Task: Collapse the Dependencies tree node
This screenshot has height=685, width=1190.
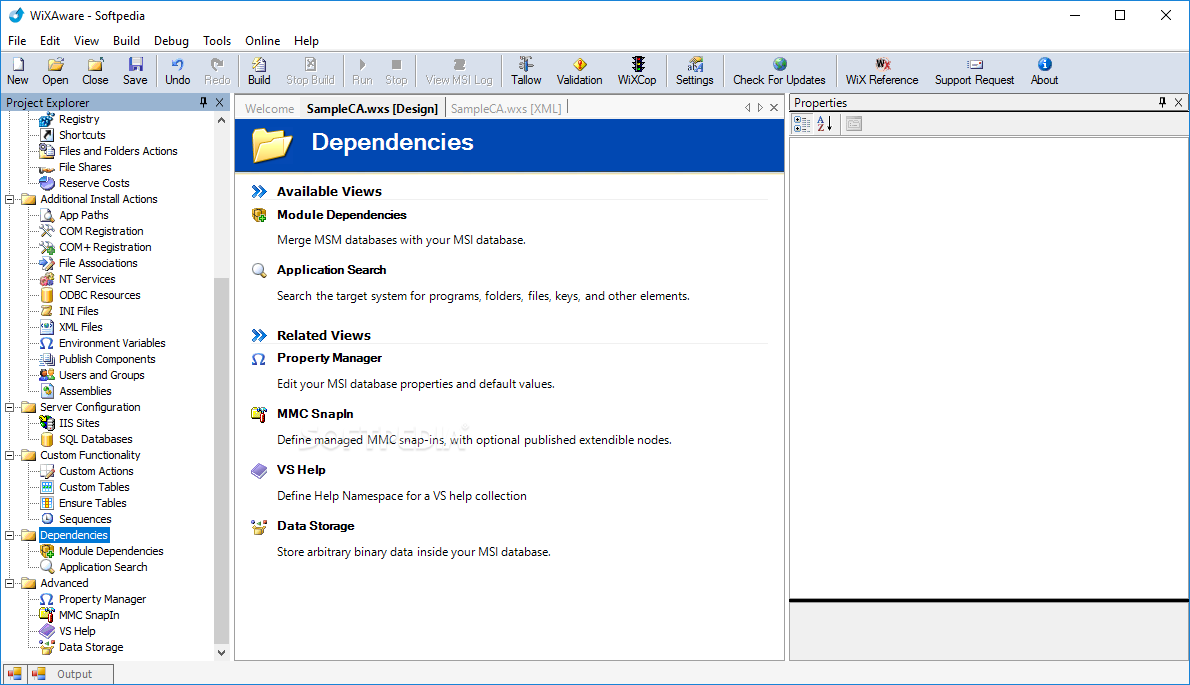Action: tap(10, 536)
